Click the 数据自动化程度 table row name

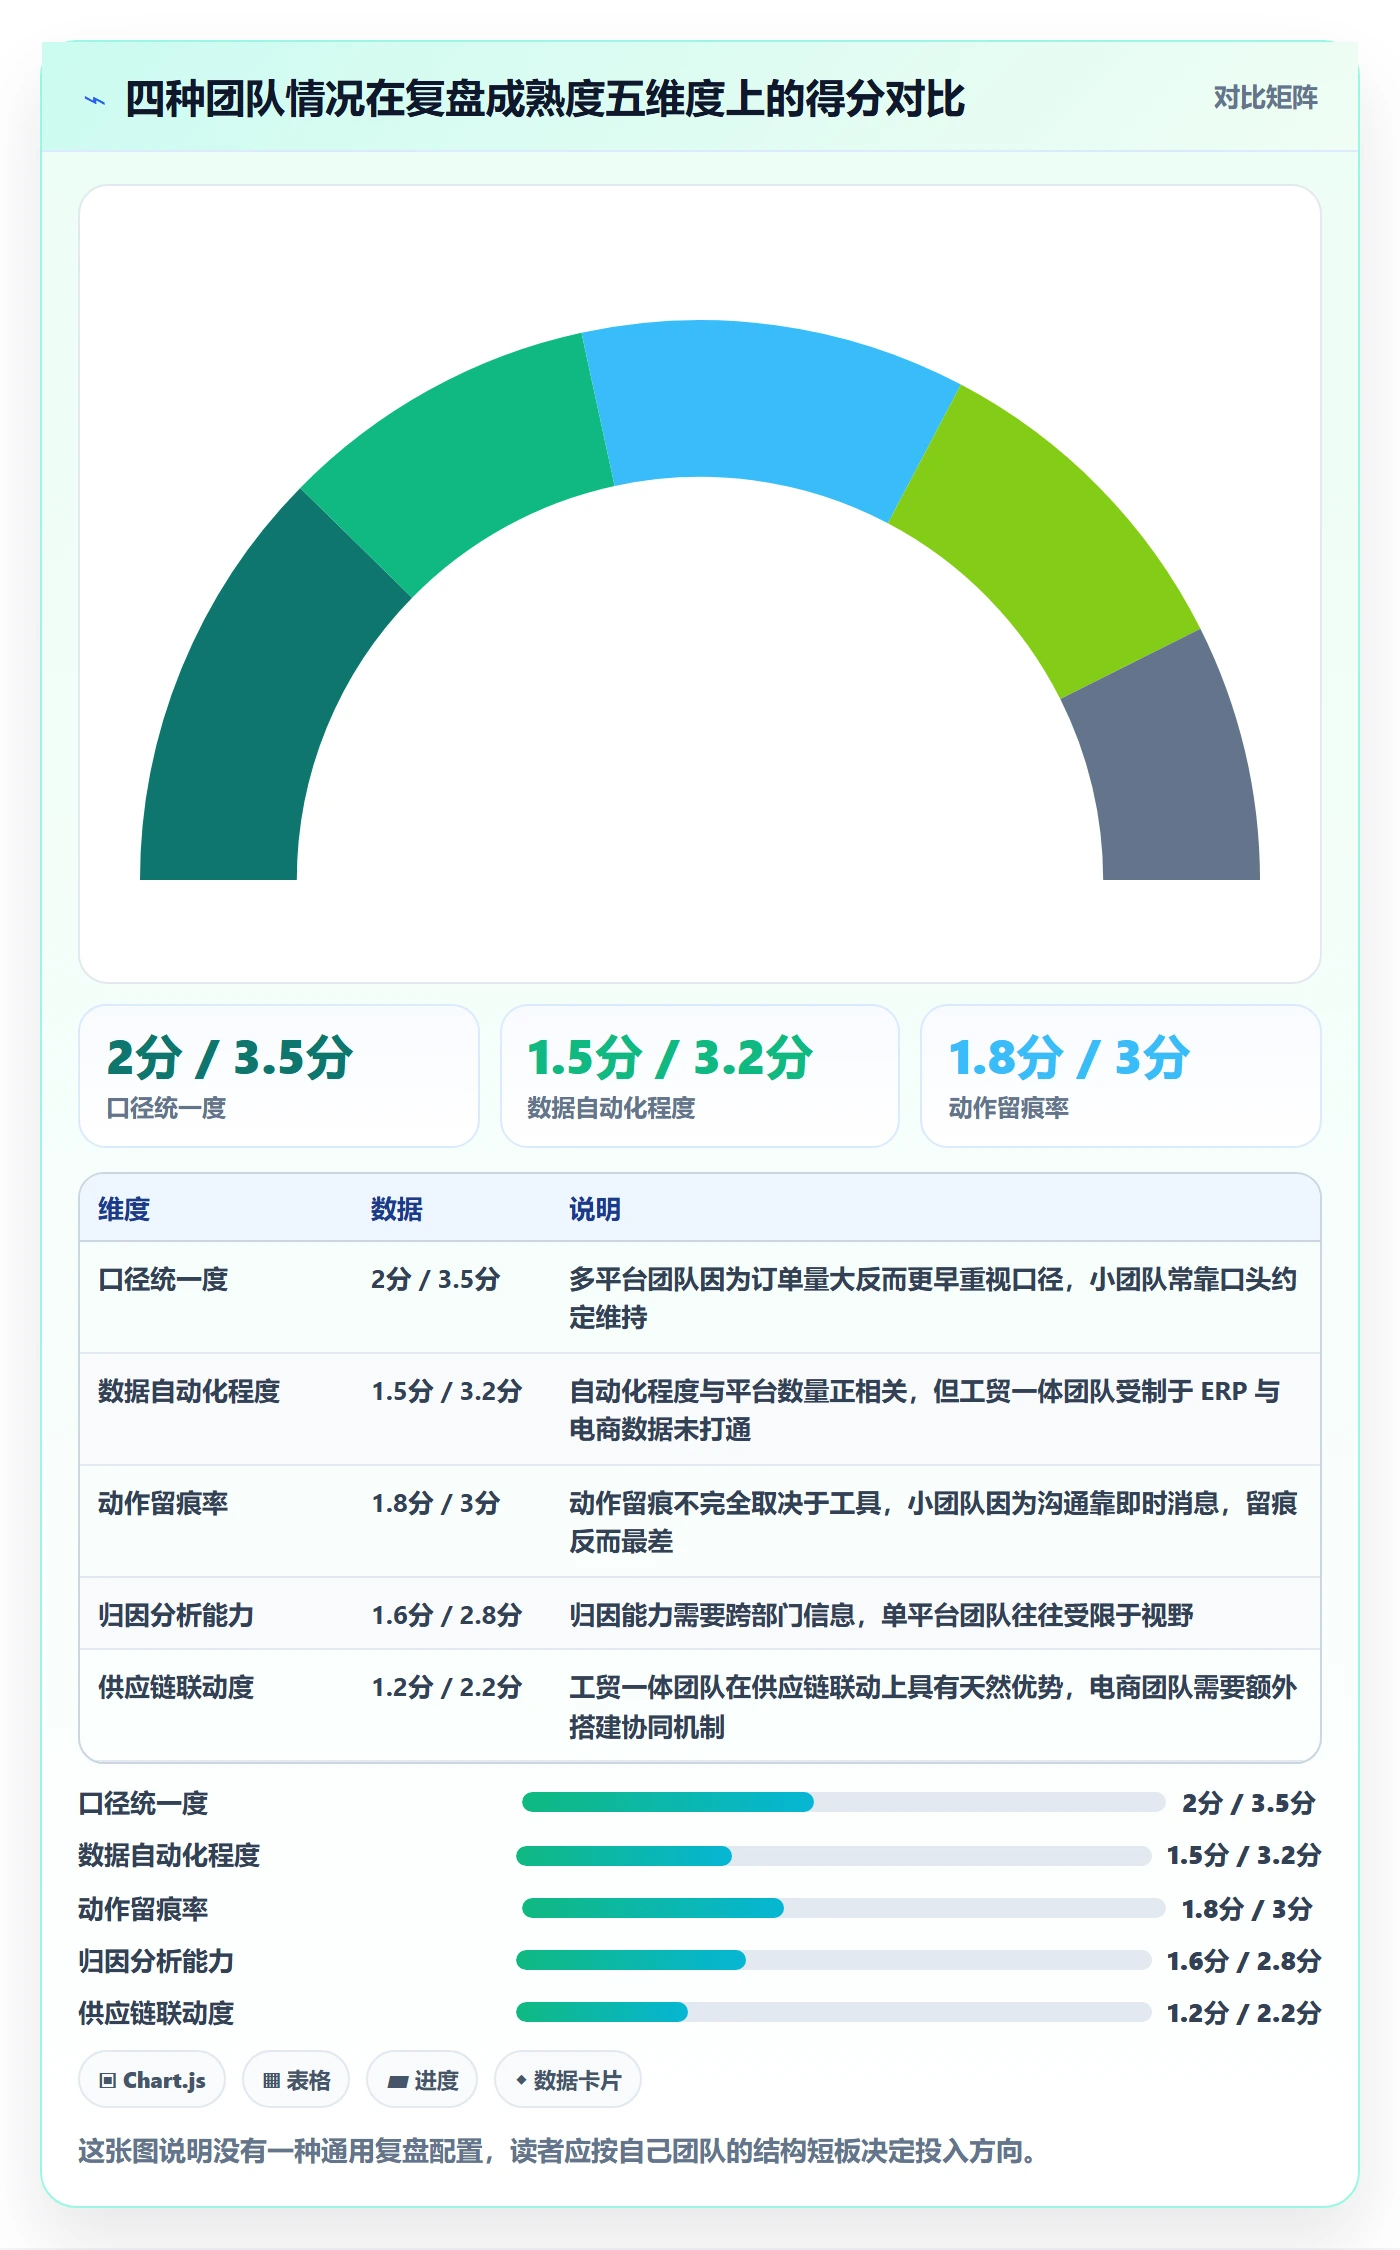point(189,1391)
